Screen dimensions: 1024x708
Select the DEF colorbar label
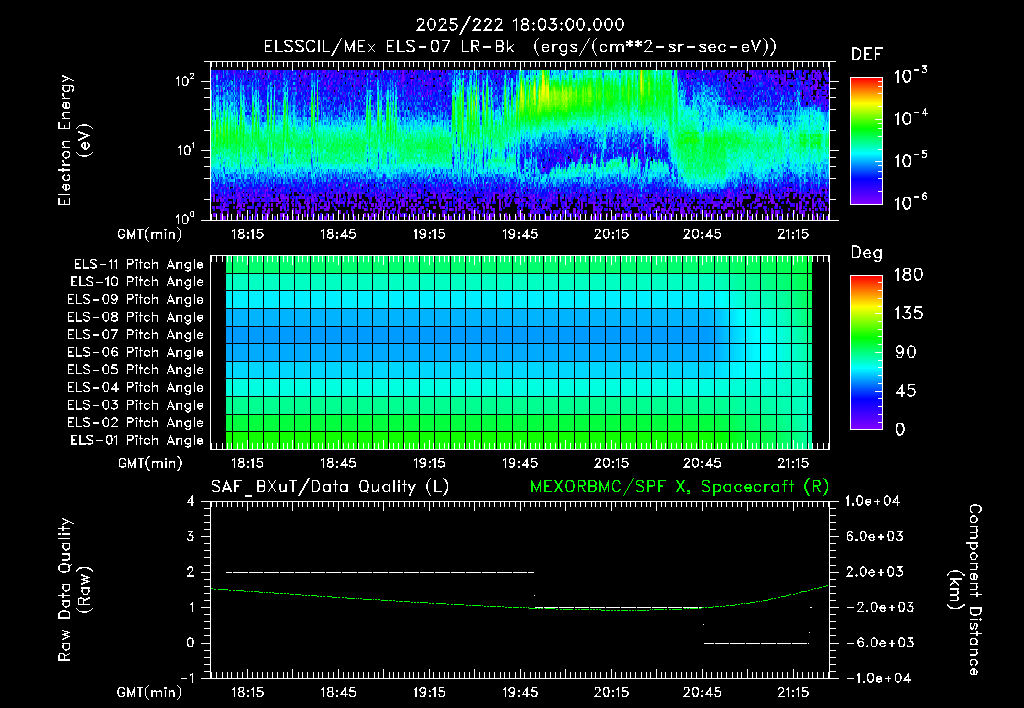click(x=866, y=54)
